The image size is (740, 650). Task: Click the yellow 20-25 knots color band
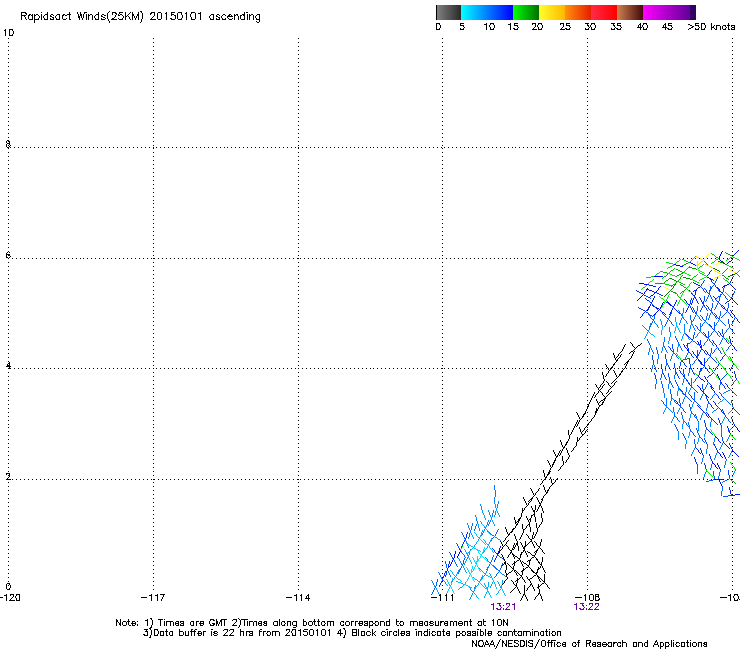(x=552, y=12)
